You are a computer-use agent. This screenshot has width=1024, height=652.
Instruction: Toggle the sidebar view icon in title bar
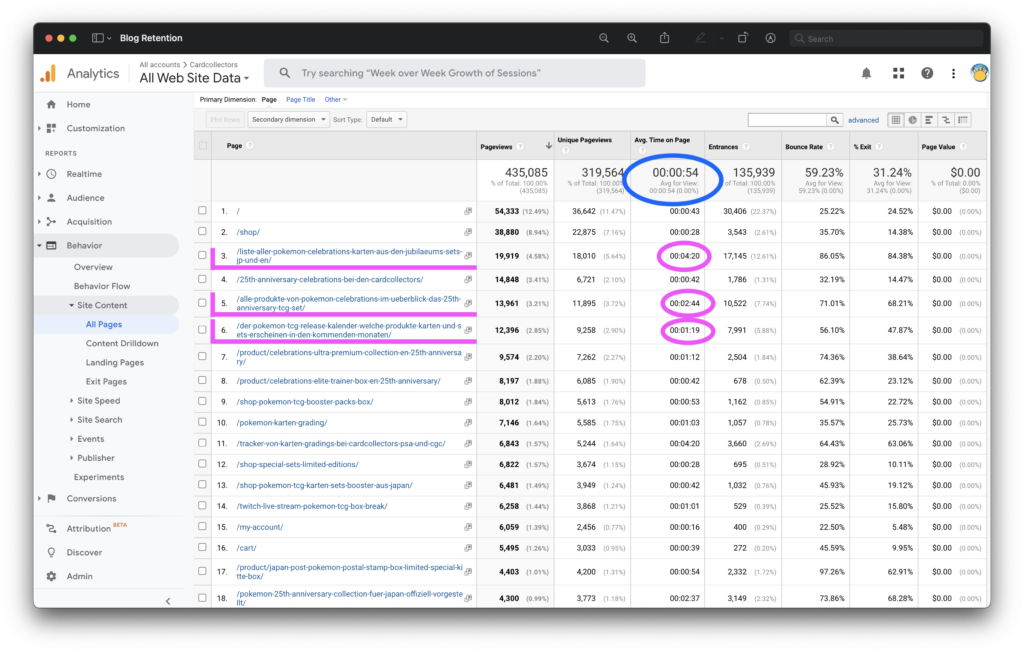coord(98,38)
